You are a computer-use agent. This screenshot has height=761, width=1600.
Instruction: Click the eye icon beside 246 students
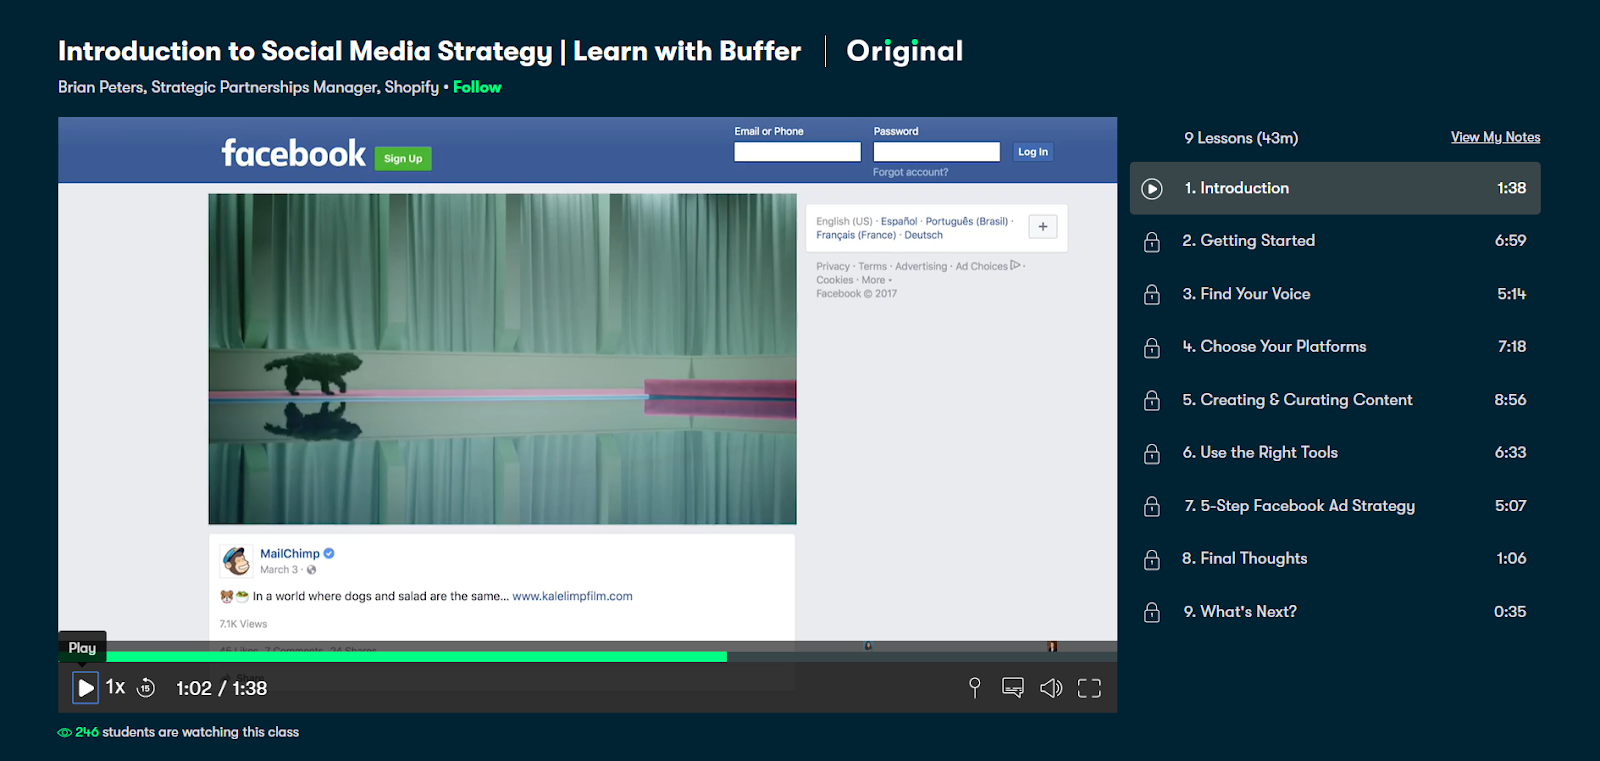tap(64, 733)
